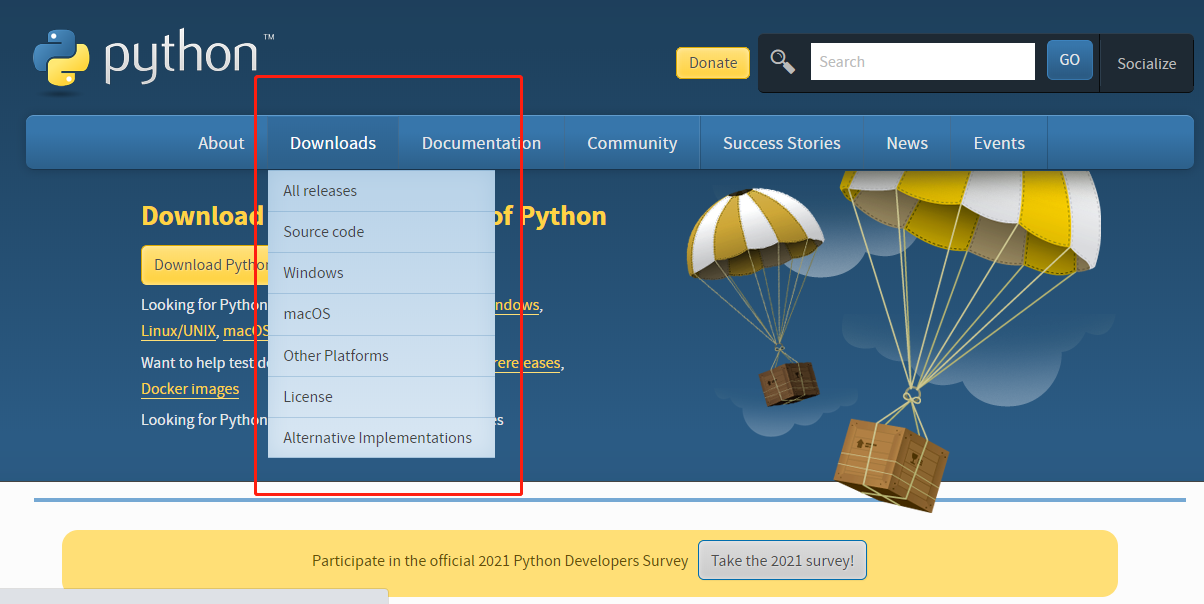Click the Python logo

point(153,60)
